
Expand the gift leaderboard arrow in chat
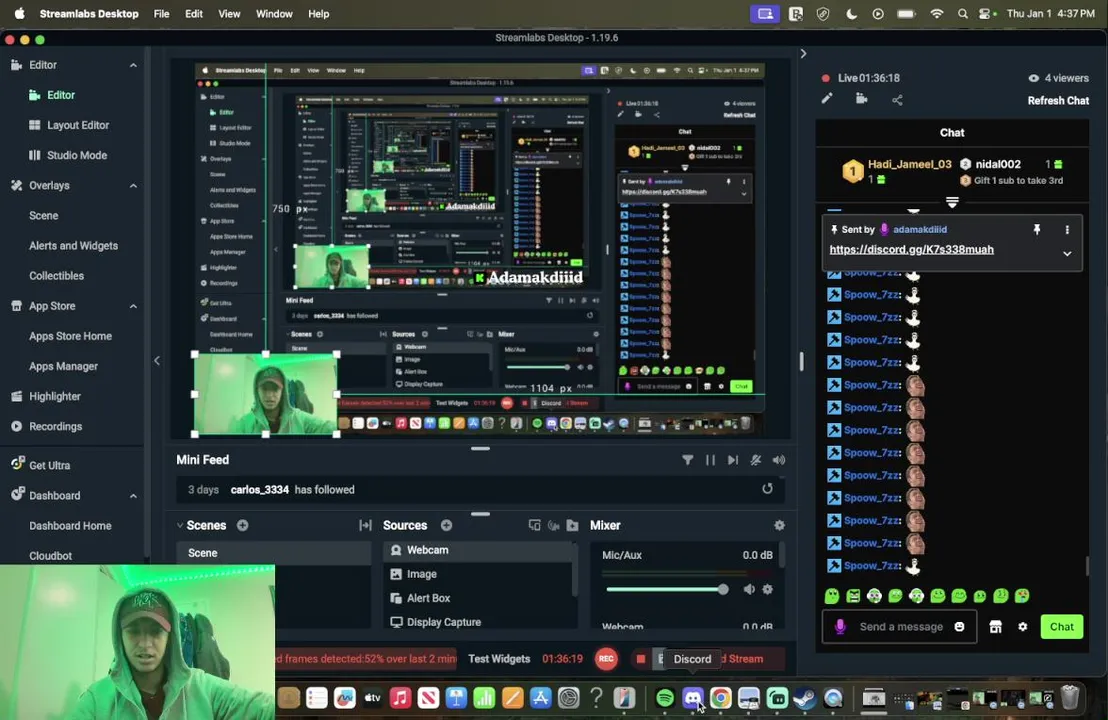[x=952, y=203]
